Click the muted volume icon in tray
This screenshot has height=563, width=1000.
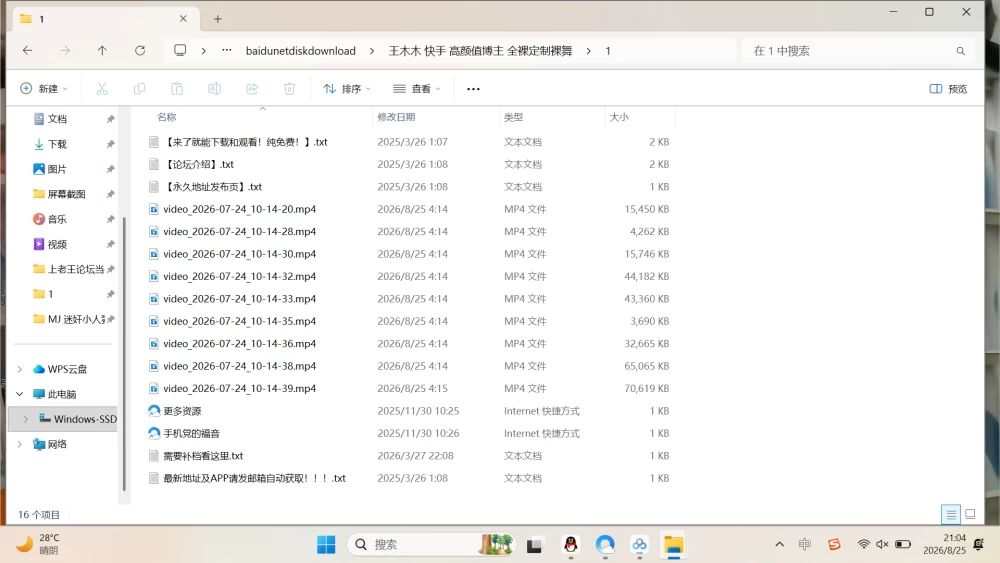(x=882, y=544)
